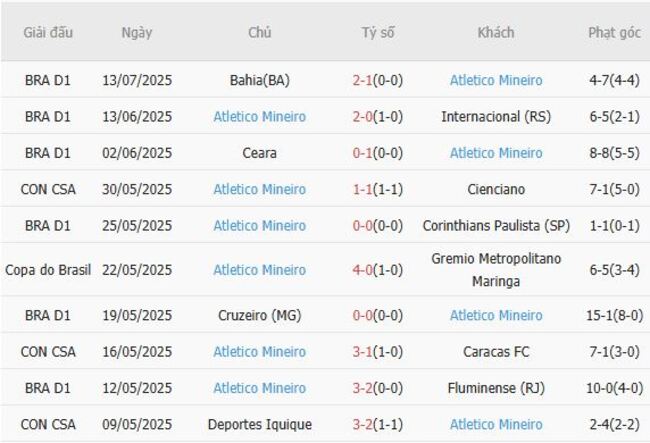The height and width of the screenshot is (443, 650).
Task: Click Atletico Mineiro in the 13/07/2025 row
Action: click(496, 80)
